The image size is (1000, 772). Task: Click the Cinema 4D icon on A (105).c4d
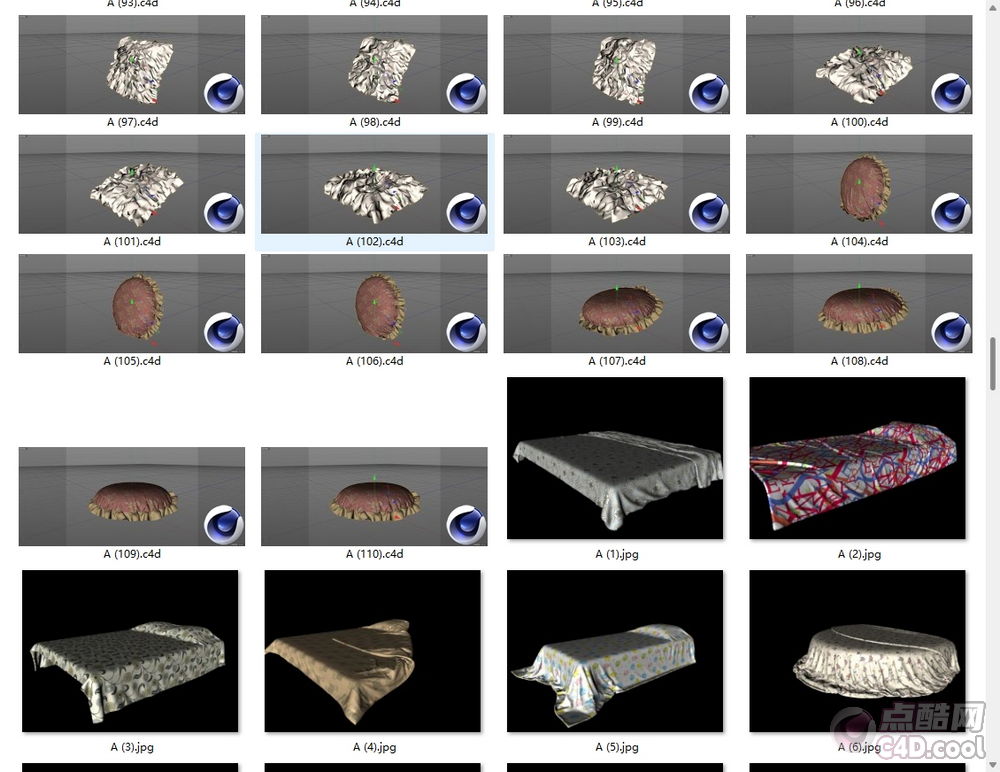coord(224,332)
